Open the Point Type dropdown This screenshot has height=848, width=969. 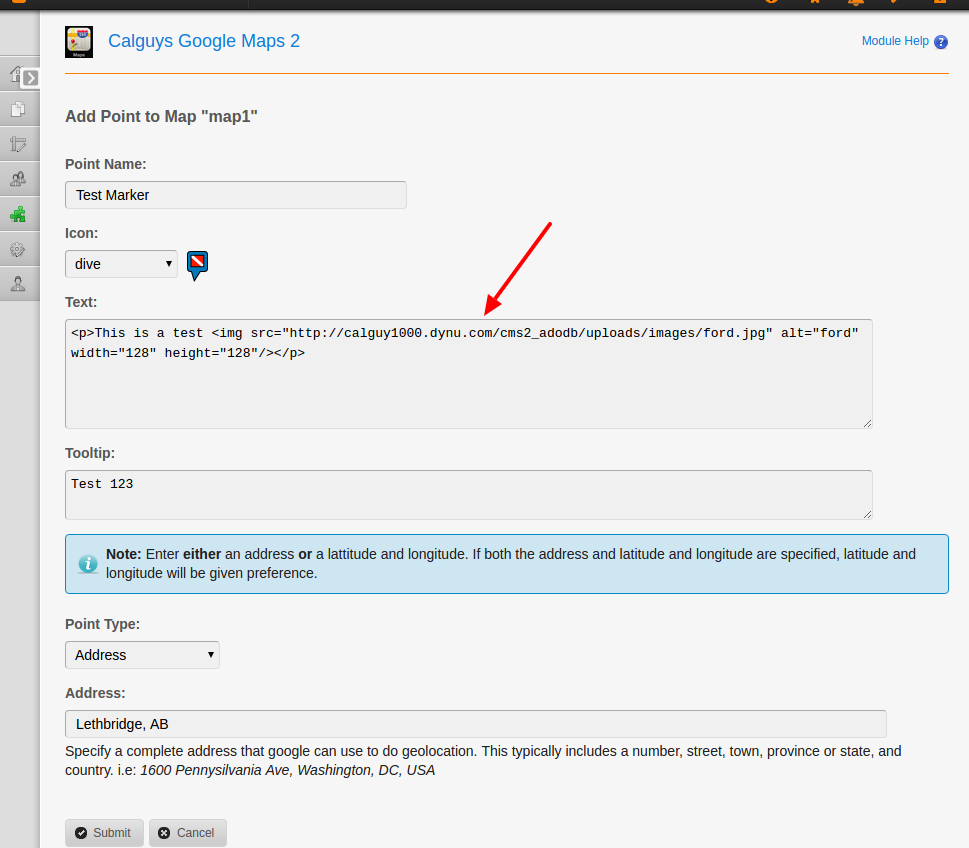[142, 655]
